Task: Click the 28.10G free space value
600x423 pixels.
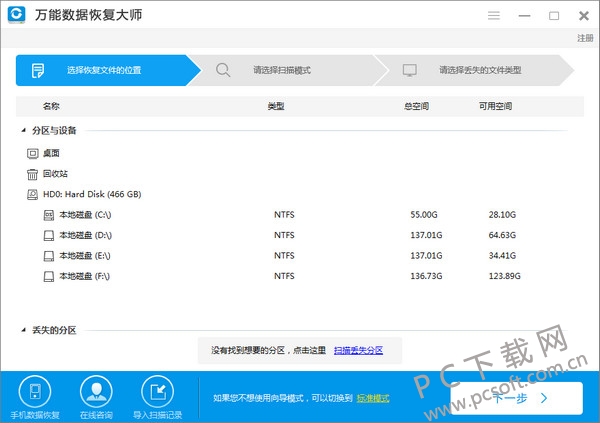Action: [502, 215]
